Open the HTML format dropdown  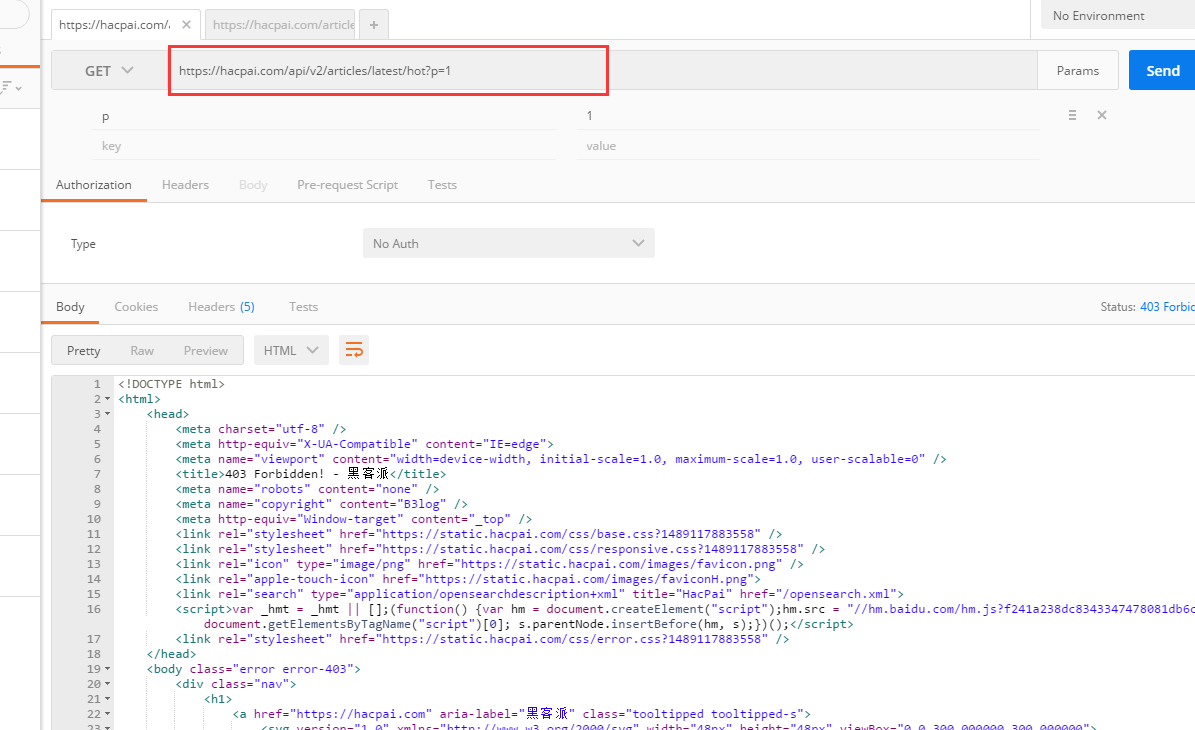point(291,350)
